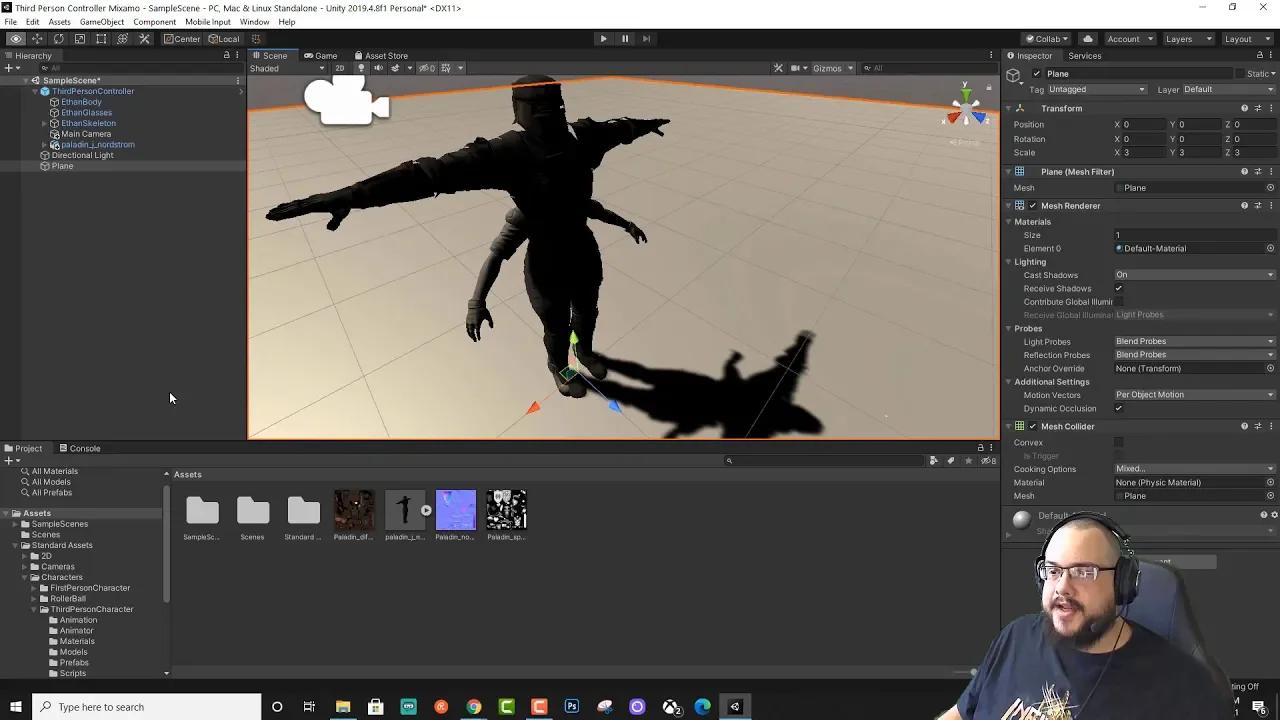
Task: Select the Move tool in the toolbar
Action: [37, 38]
